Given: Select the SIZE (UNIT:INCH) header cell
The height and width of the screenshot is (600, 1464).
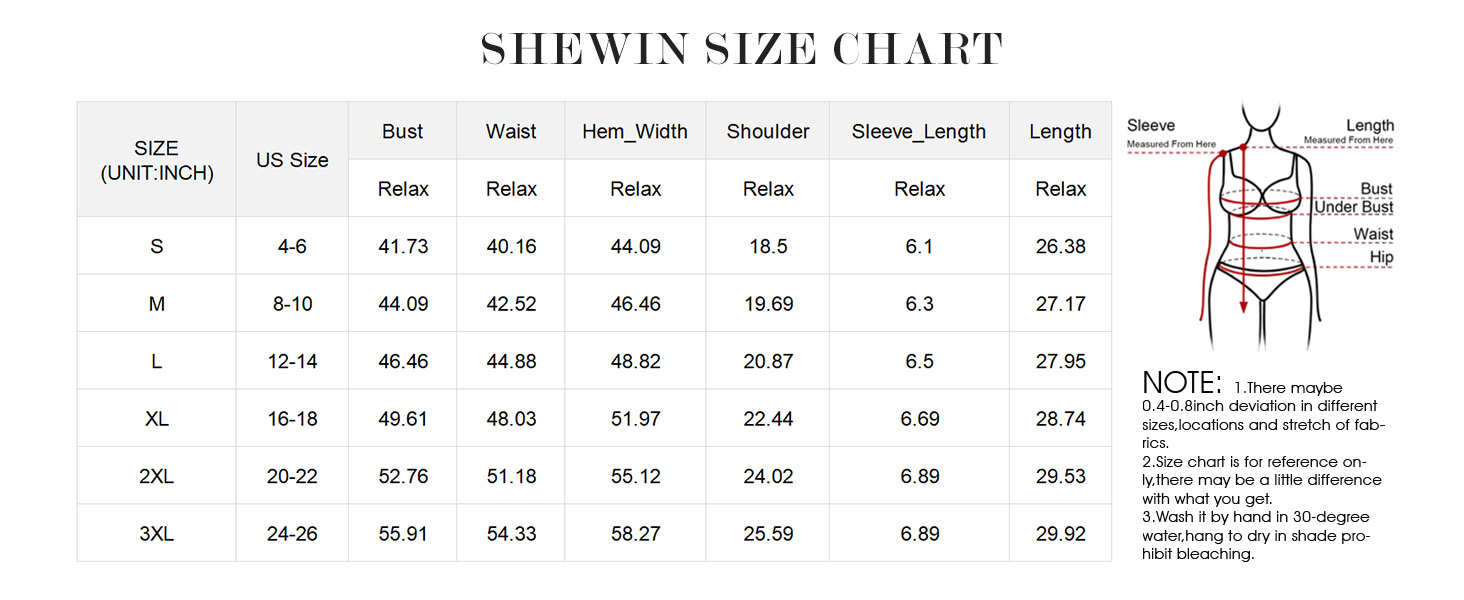Looking at the screenshot, I should [157, 160].
